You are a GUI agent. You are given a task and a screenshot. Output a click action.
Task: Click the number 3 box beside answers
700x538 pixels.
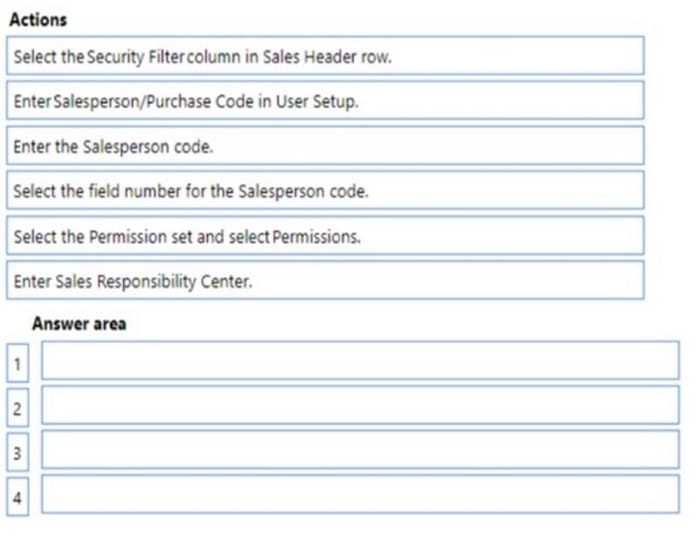(x=17, y=452)
